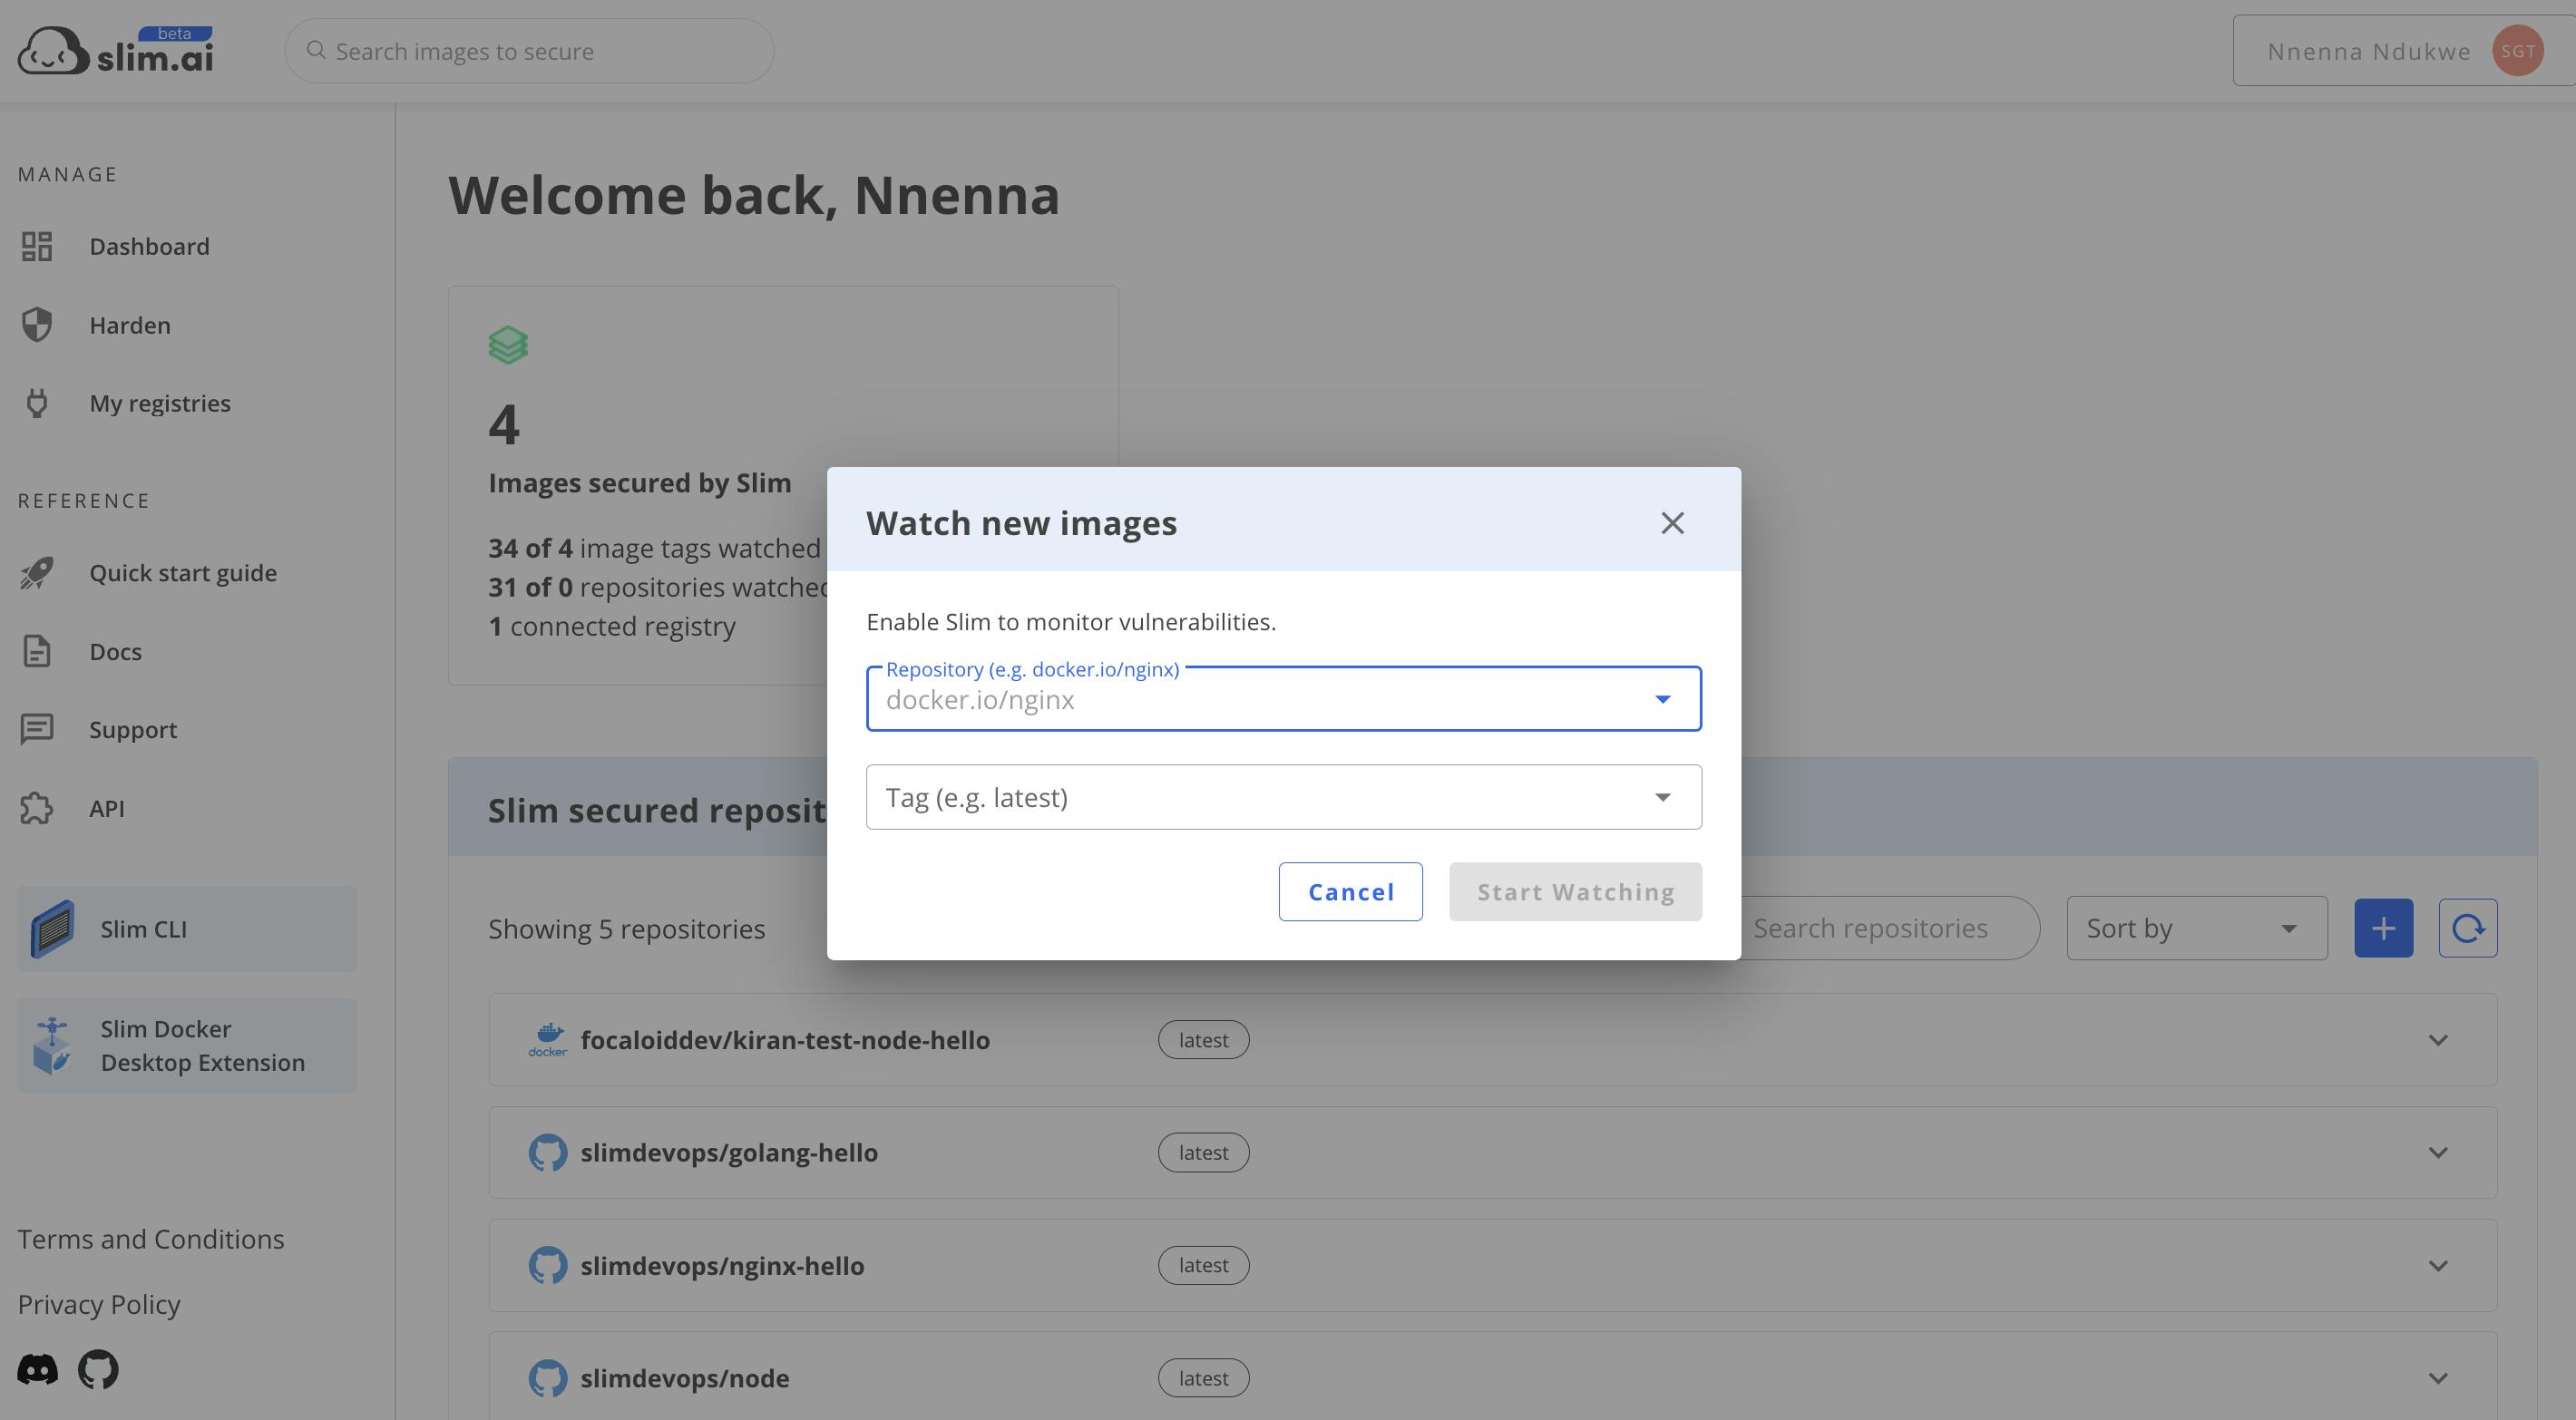This screenshot has width=2576, height=1420.
Task: Click latest tag on slimdevops/node
Action: 1203,1378
